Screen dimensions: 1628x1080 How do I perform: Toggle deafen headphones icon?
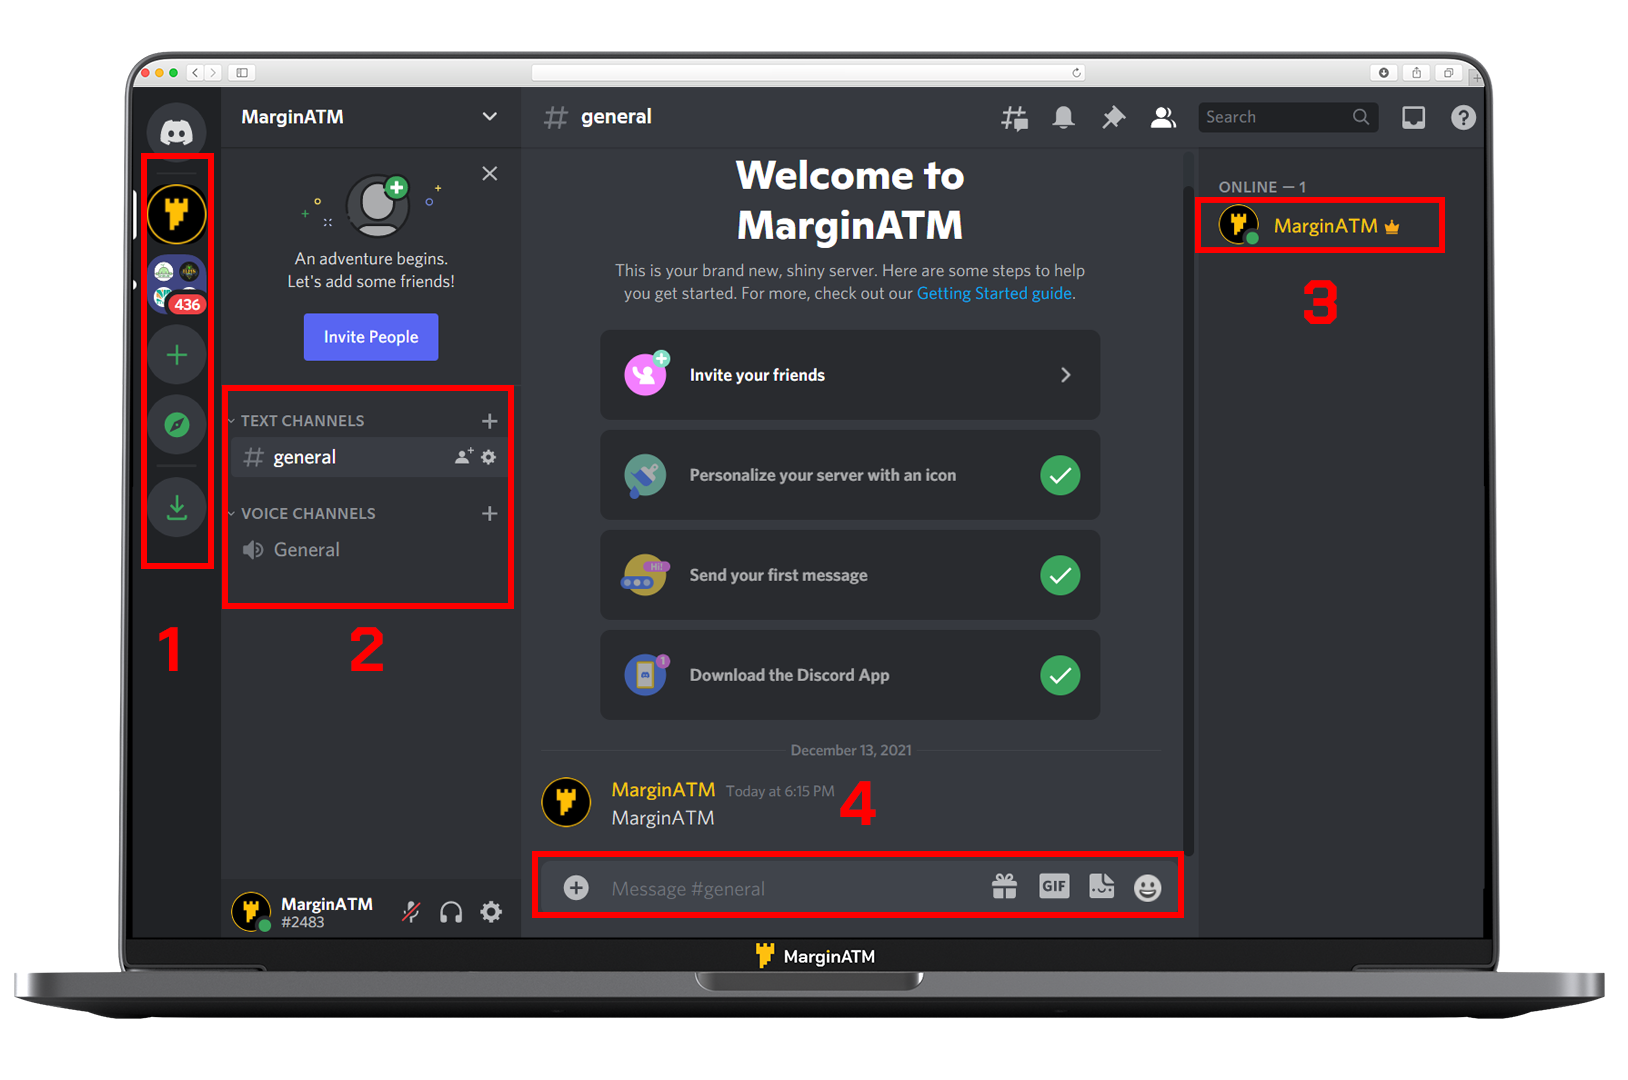point(451,911)
